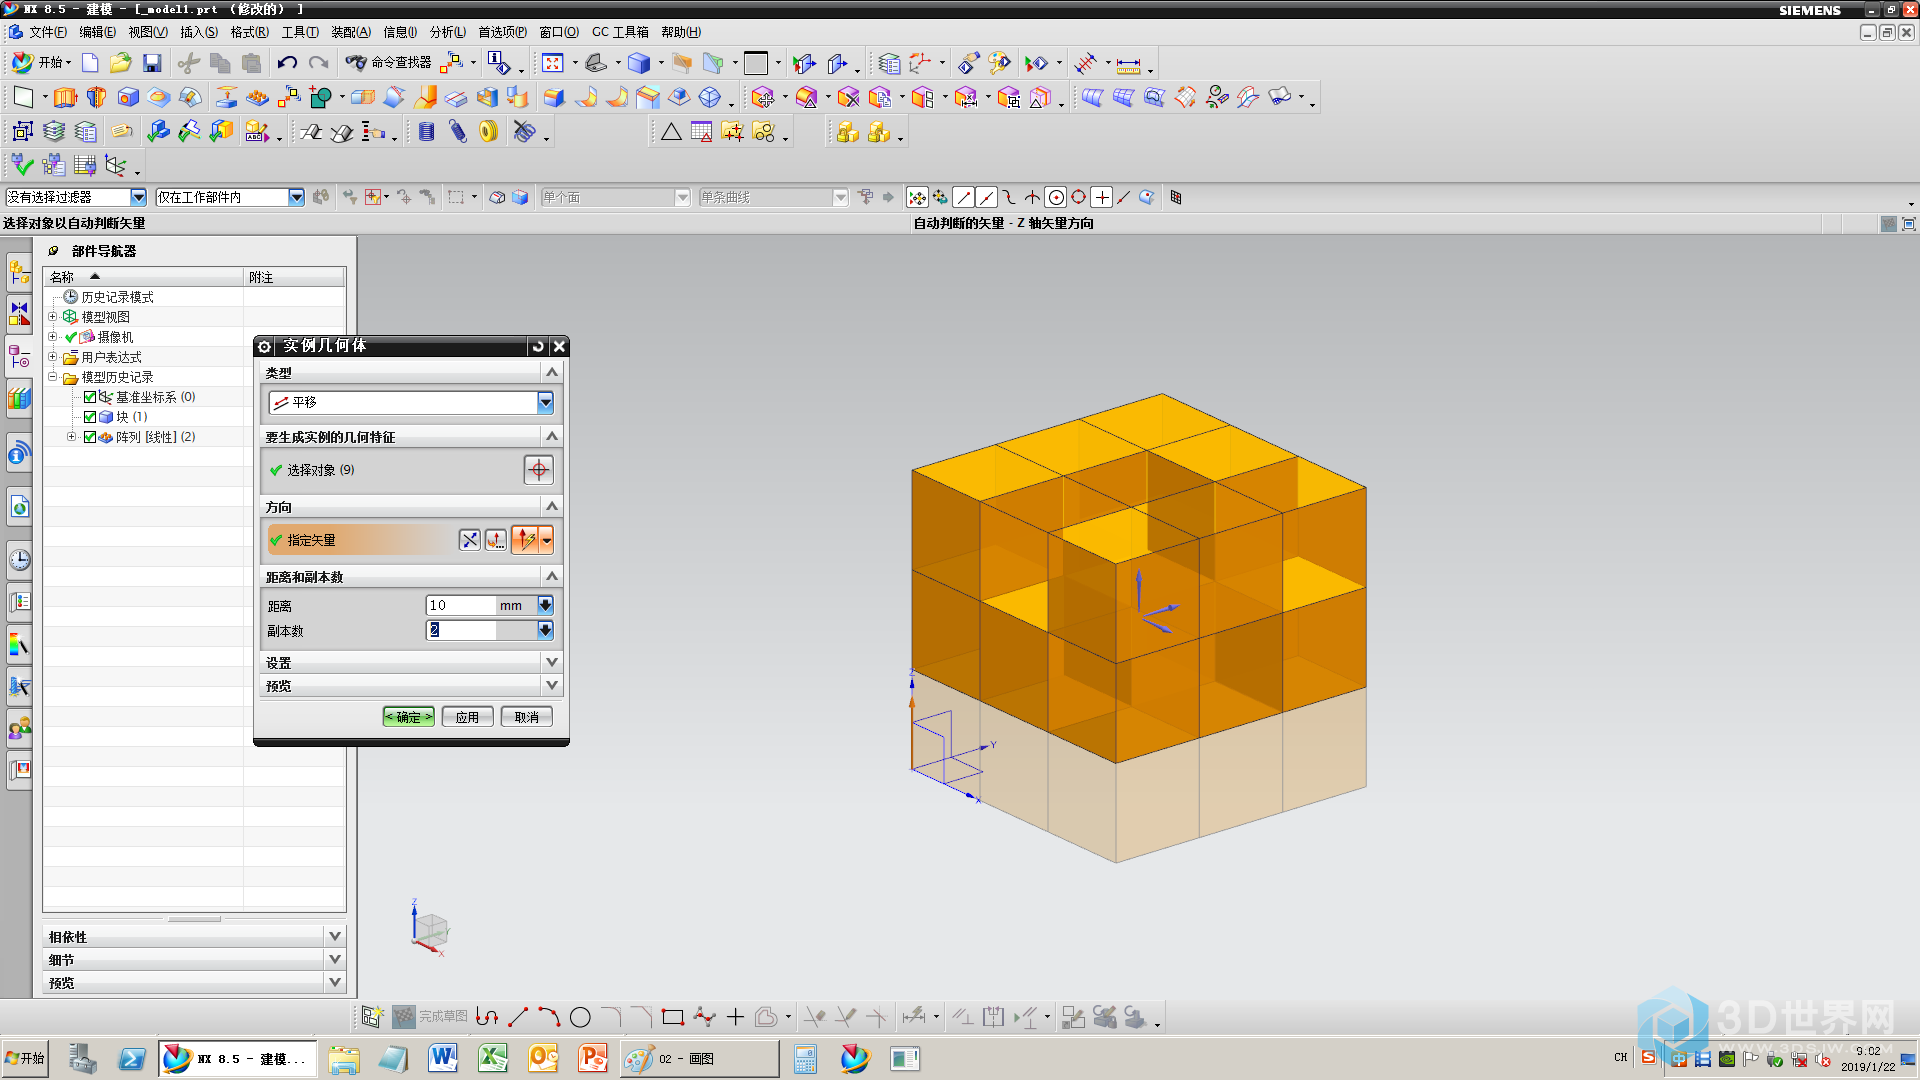Viewport: 1920px width, 1080px height.
Task: Switch to the 02 - 画图 taskbar window
Action: [698, 1059]
